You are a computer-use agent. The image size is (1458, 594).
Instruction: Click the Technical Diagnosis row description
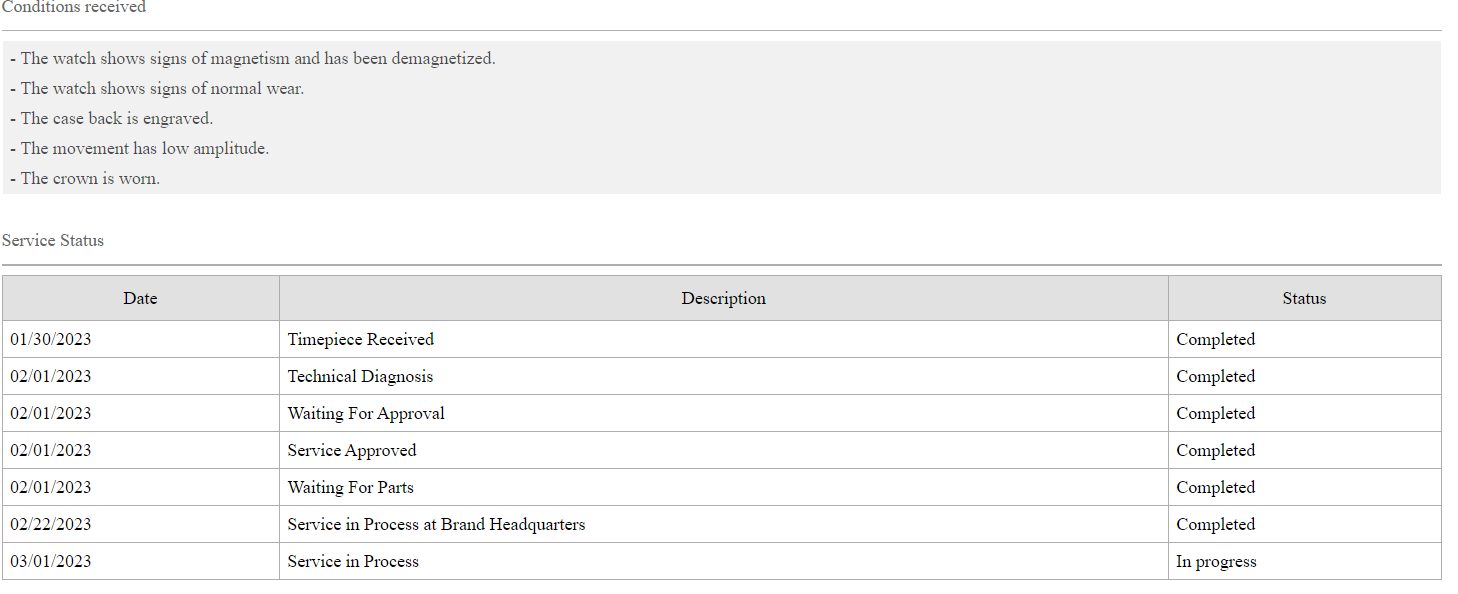(360, 376)
